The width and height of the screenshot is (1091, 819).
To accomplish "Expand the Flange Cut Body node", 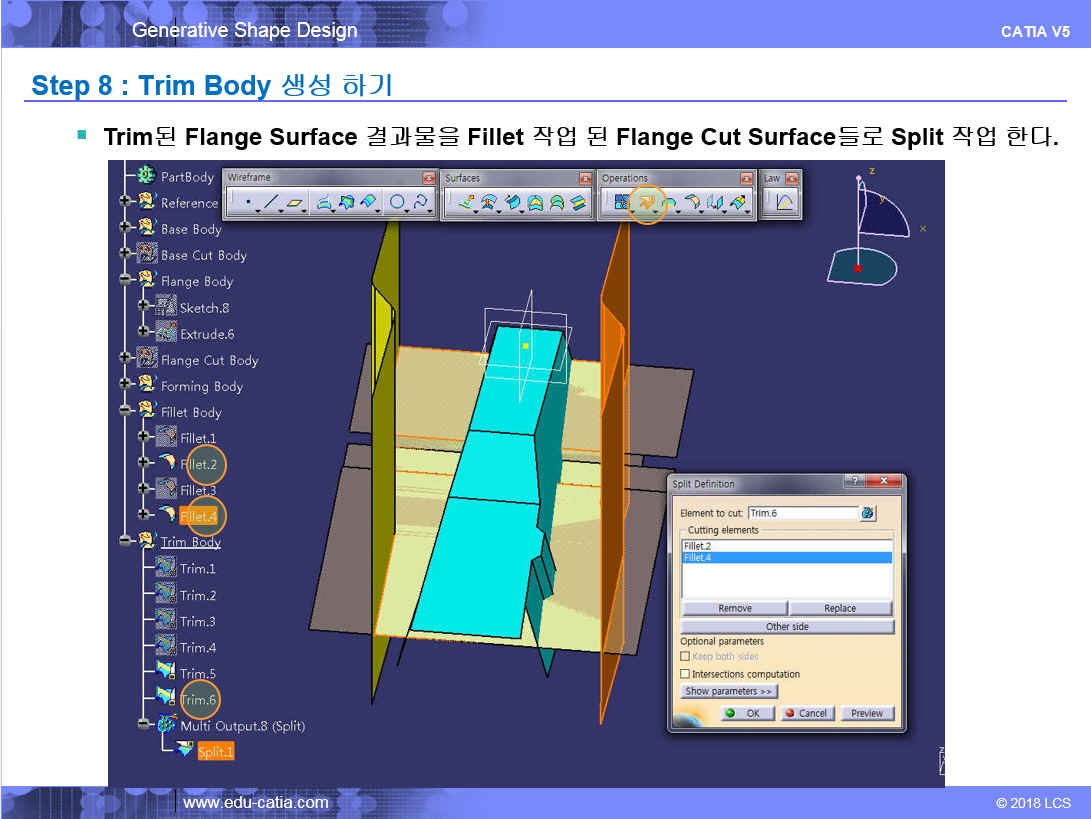I will [125, 360].
